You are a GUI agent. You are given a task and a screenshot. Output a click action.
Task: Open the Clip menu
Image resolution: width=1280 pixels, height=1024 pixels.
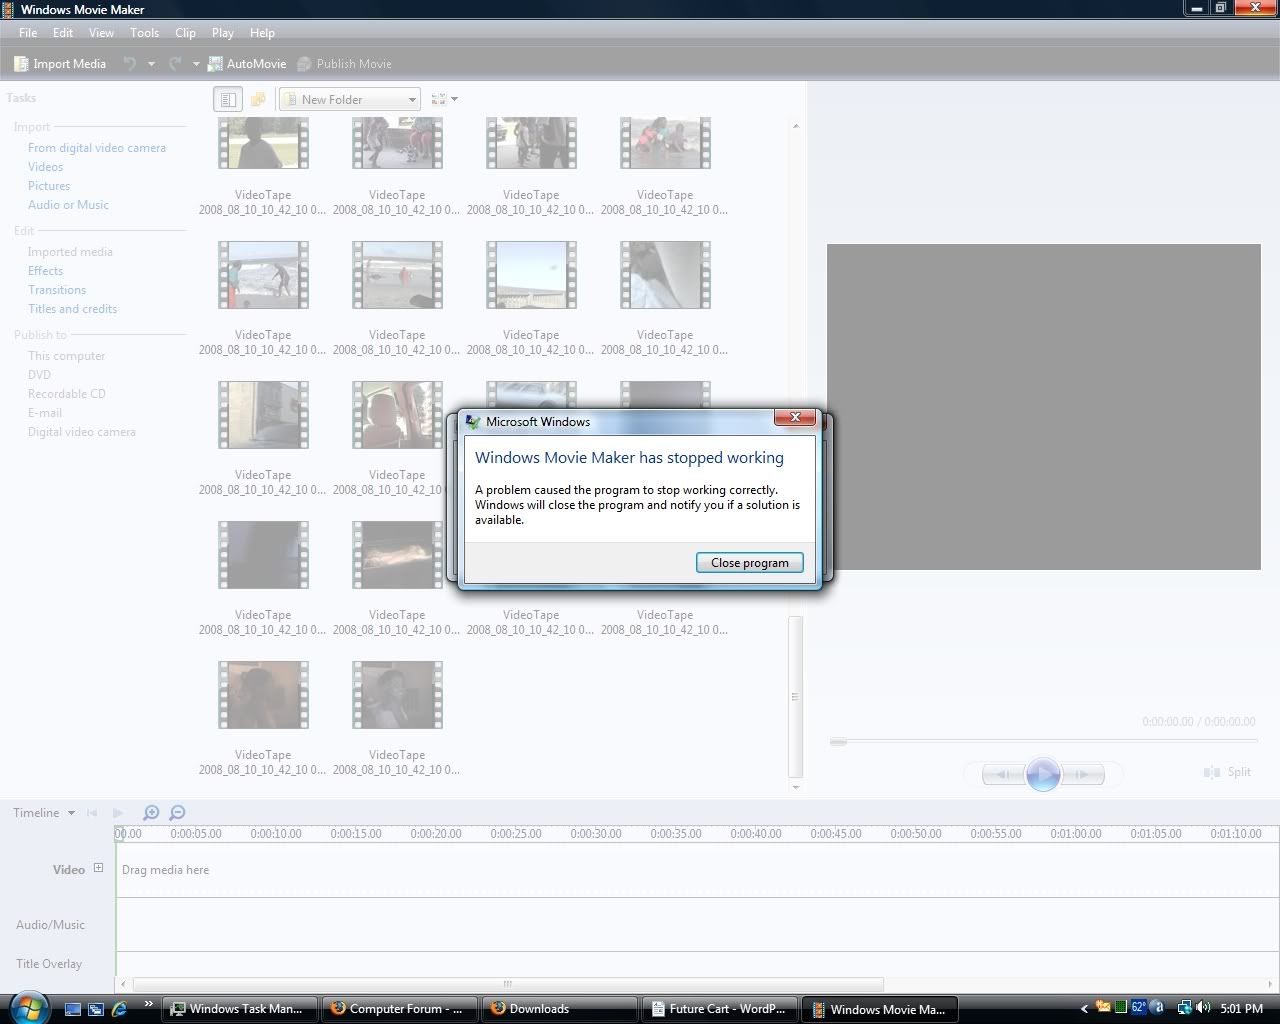pyautogui.click(x=185, y=33)
